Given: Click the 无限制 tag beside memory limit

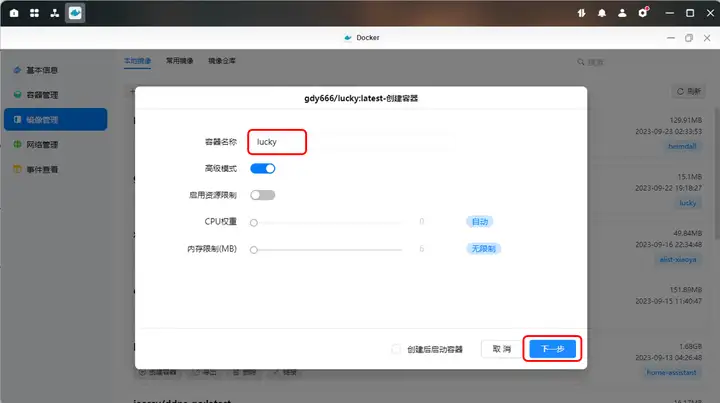Looking at the screenshot, I should (x=484, y=249).
